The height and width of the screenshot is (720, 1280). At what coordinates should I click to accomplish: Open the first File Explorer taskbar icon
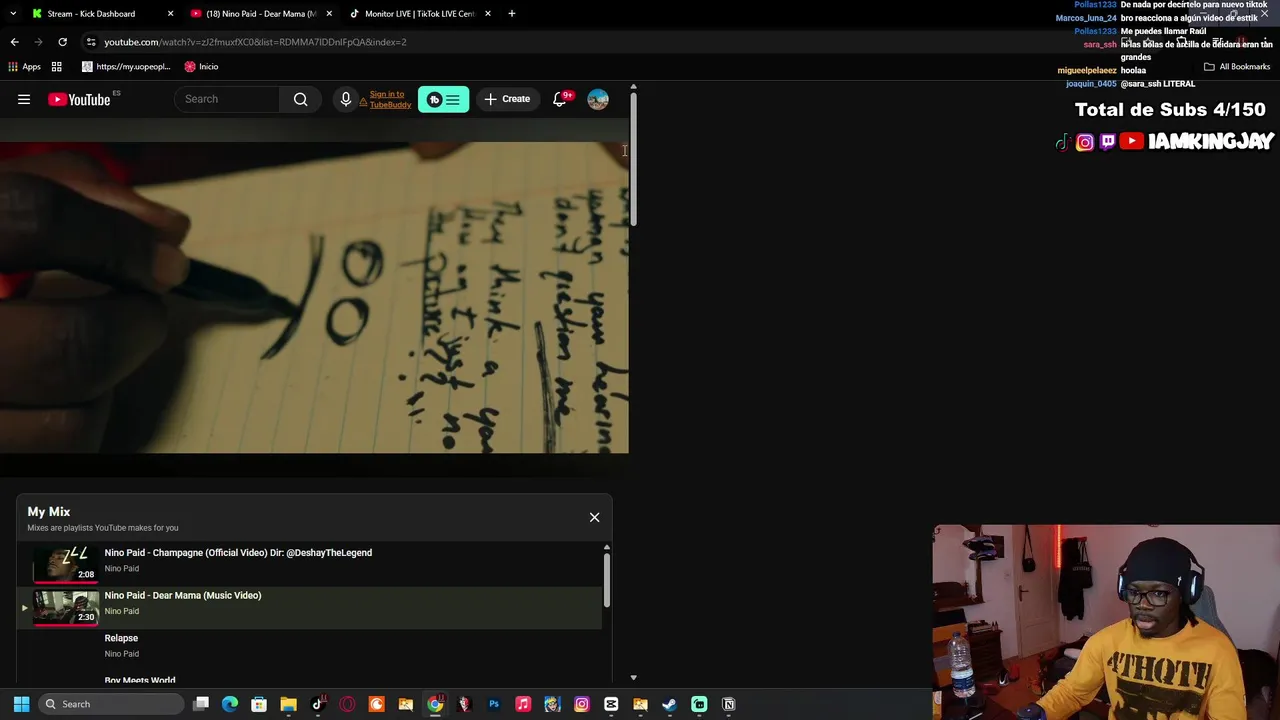tap(288, 704)
